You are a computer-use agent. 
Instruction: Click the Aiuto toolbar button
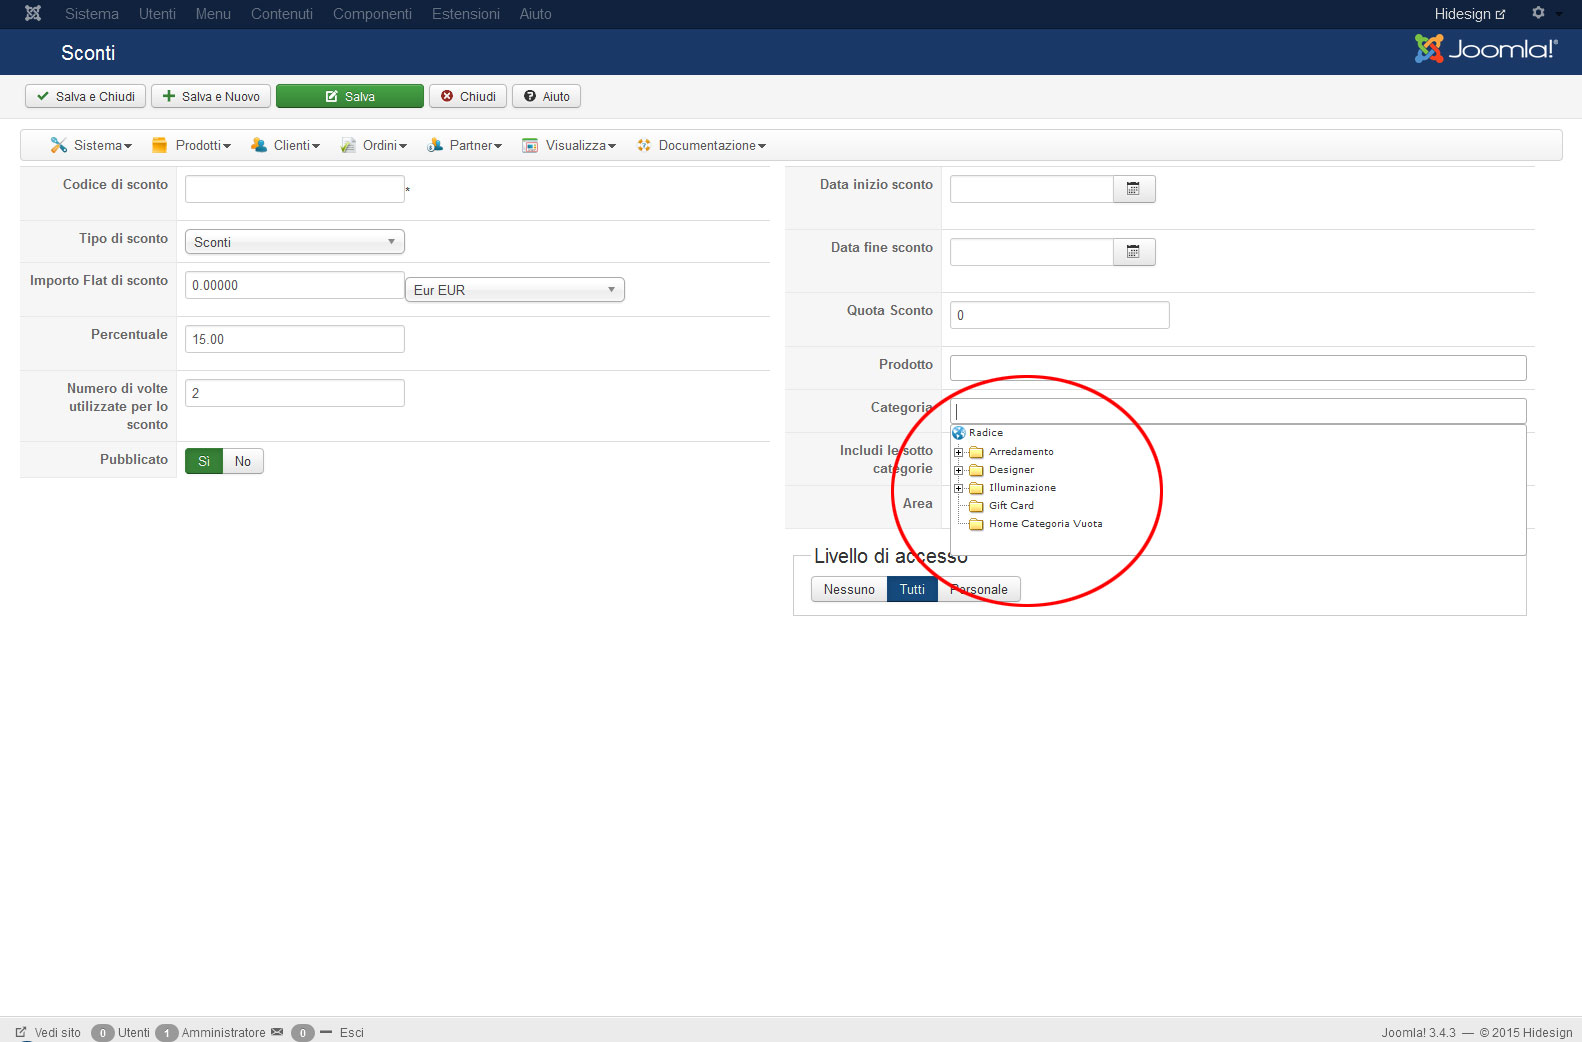click(x=547, y=96)
